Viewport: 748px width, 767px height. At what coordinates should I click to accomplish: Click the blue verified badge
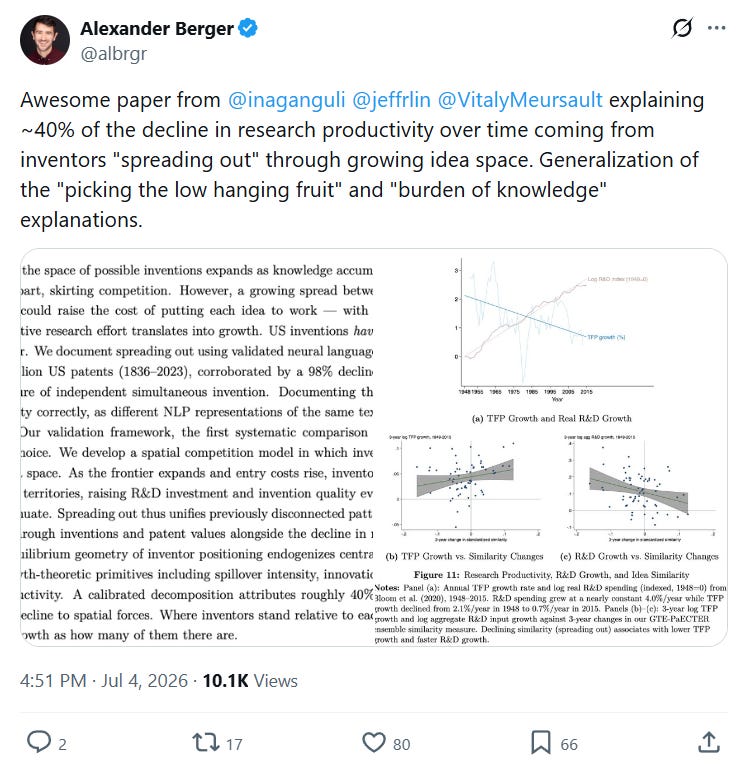pos(248,28)
